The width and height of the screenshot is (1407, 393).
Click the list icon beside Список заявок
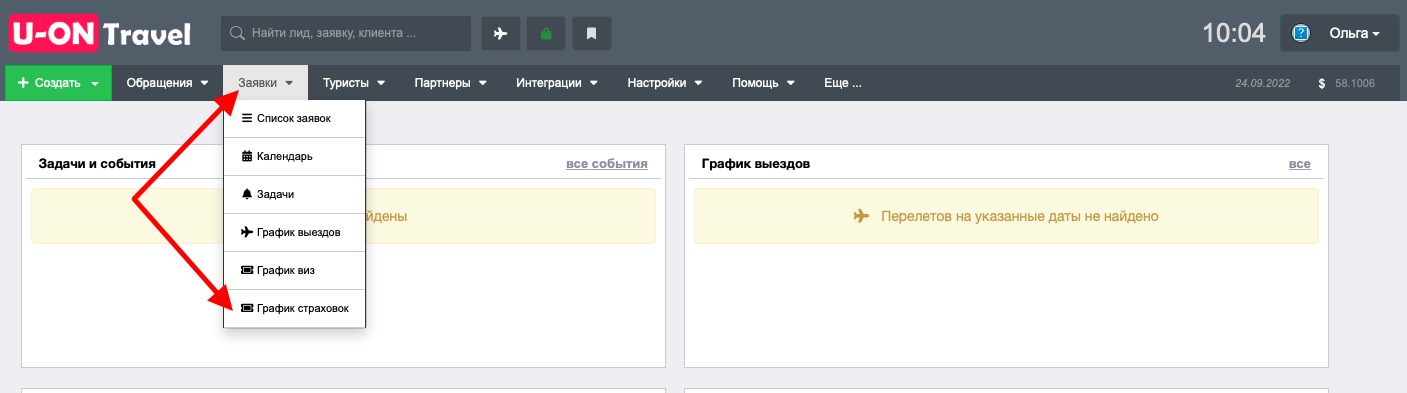[247, 118]
